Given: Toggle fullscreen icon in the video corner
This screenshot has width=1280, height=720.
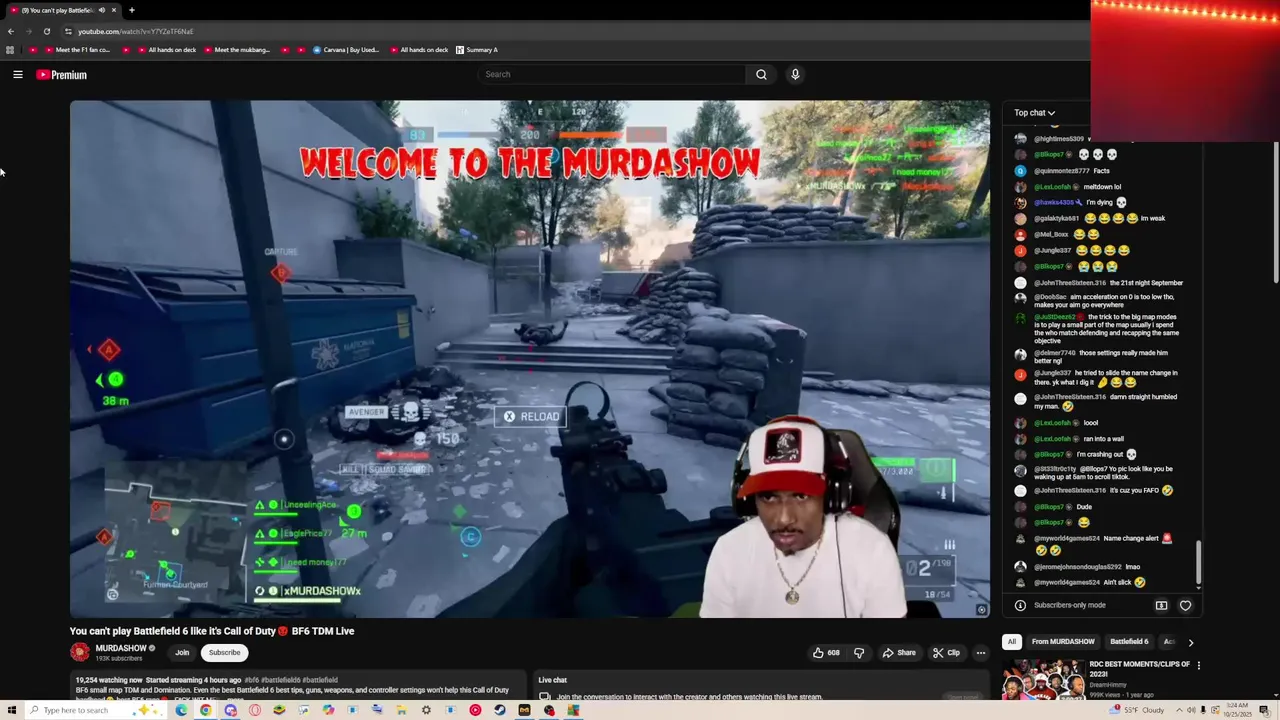Looking at the screenshot, I should pyautogui.click(x=981, y=609).
